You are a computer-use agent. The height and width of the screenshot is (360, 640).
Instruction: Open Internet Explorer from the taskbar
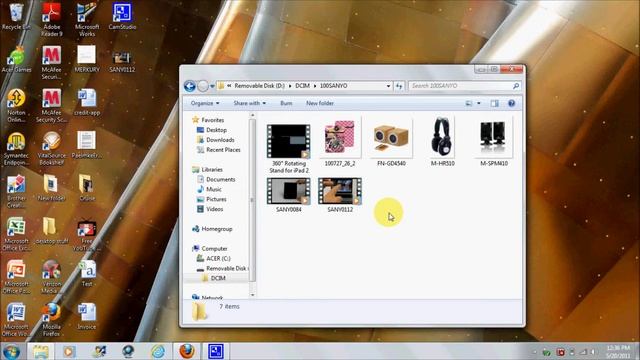[x=158, y=351]
